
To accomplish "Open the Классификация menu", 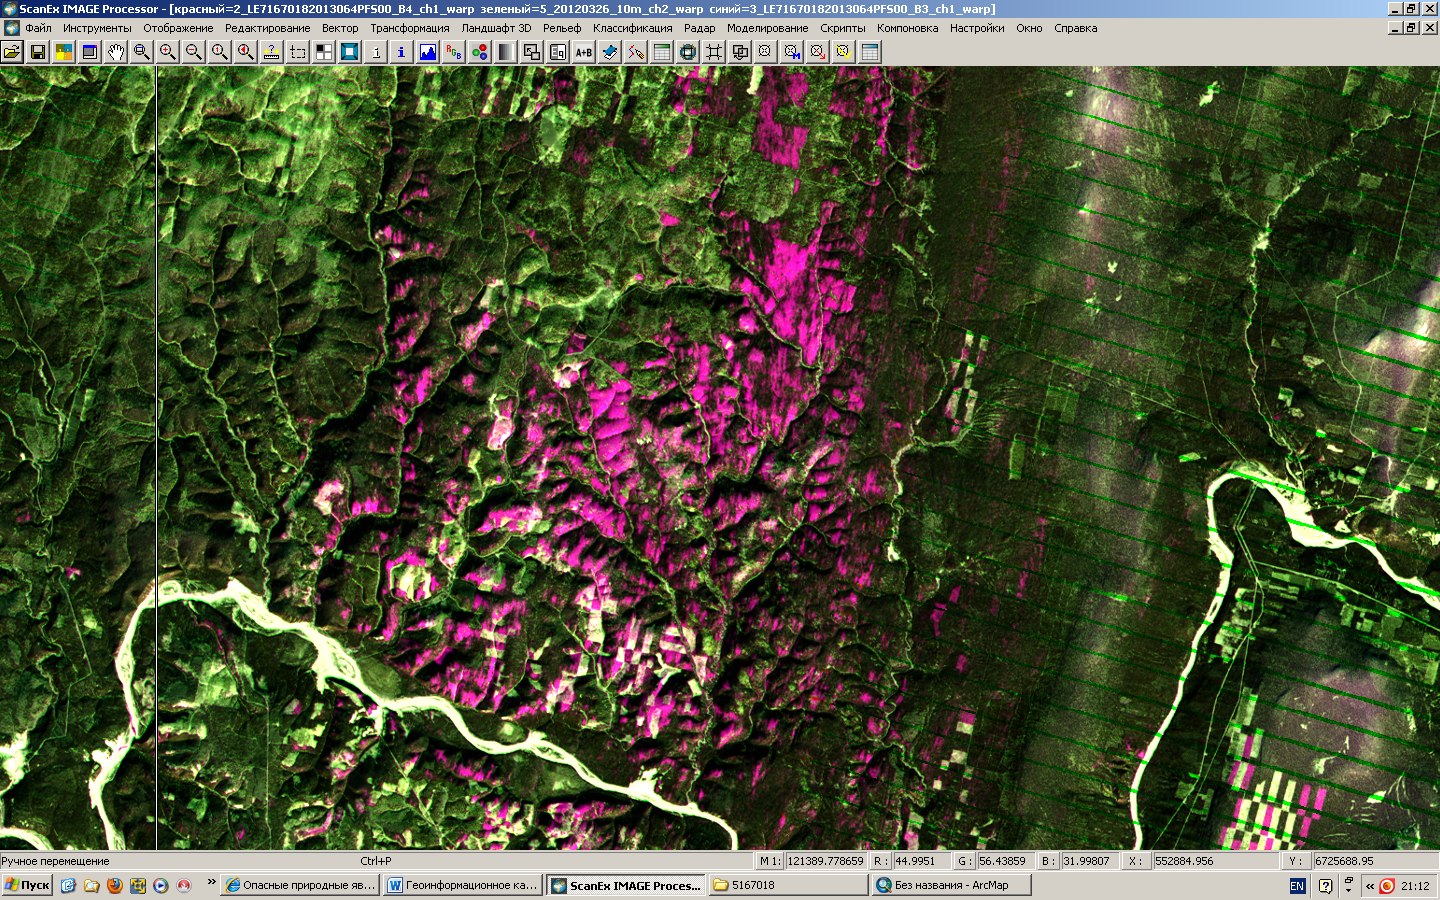I will (x=633, y=28).
